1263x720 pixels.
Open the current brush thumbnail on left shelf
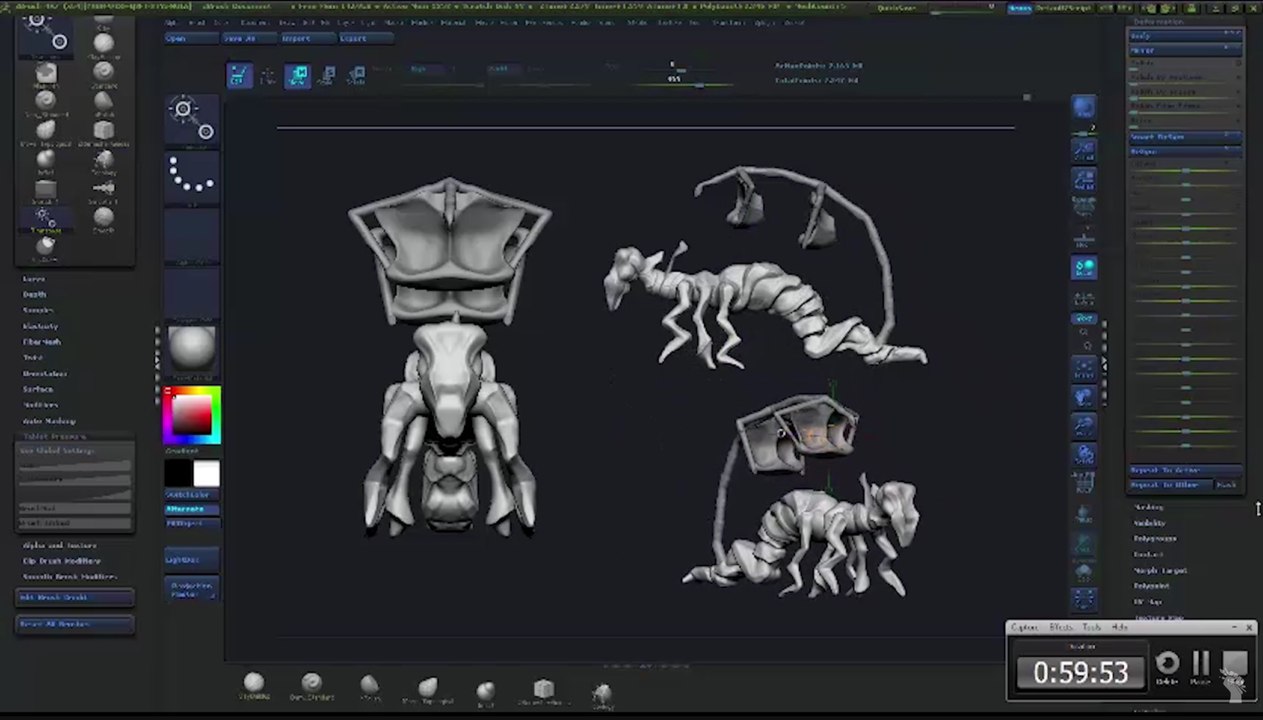(192, 121)
